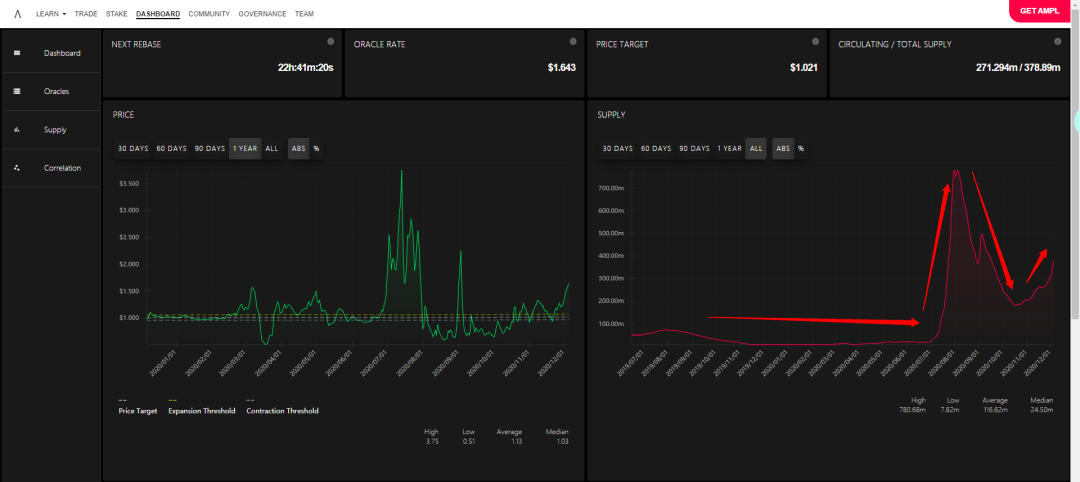This screenshot has width=1080, height=482.
Task: Click the supply value 271.294m / 378.89m
Action: point(1018,68)
